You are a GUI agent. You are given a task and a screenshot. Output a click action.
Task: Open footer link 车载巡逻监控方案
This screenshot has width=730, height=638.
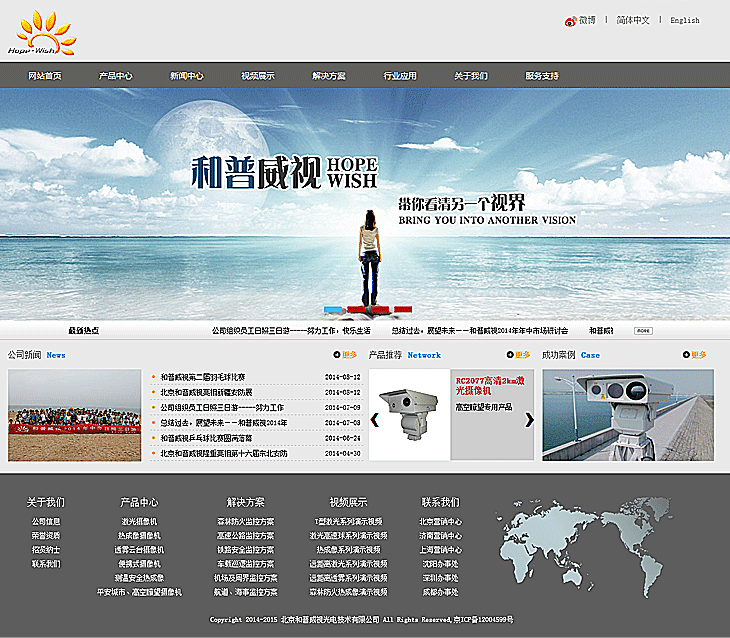click(245, 563)
